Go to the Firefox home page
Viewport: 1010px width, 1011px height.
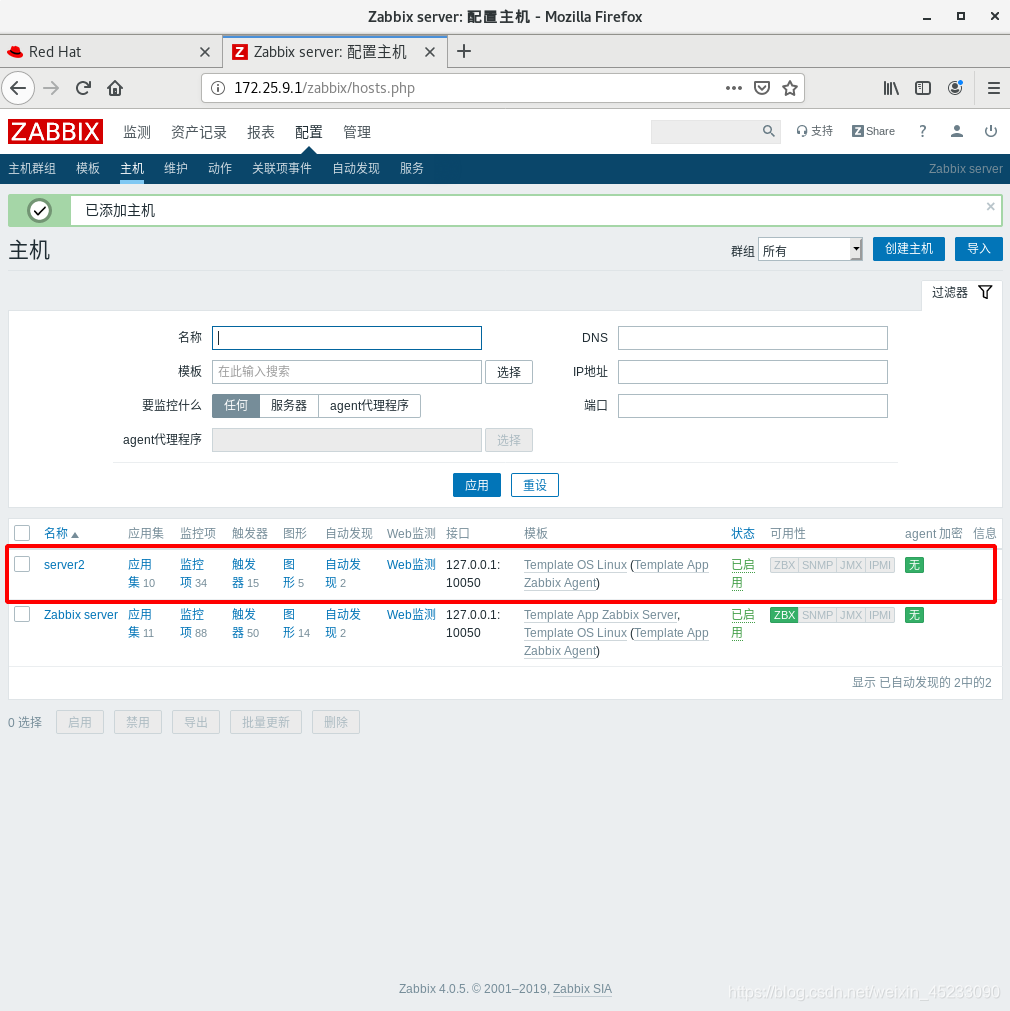point(115,88)
